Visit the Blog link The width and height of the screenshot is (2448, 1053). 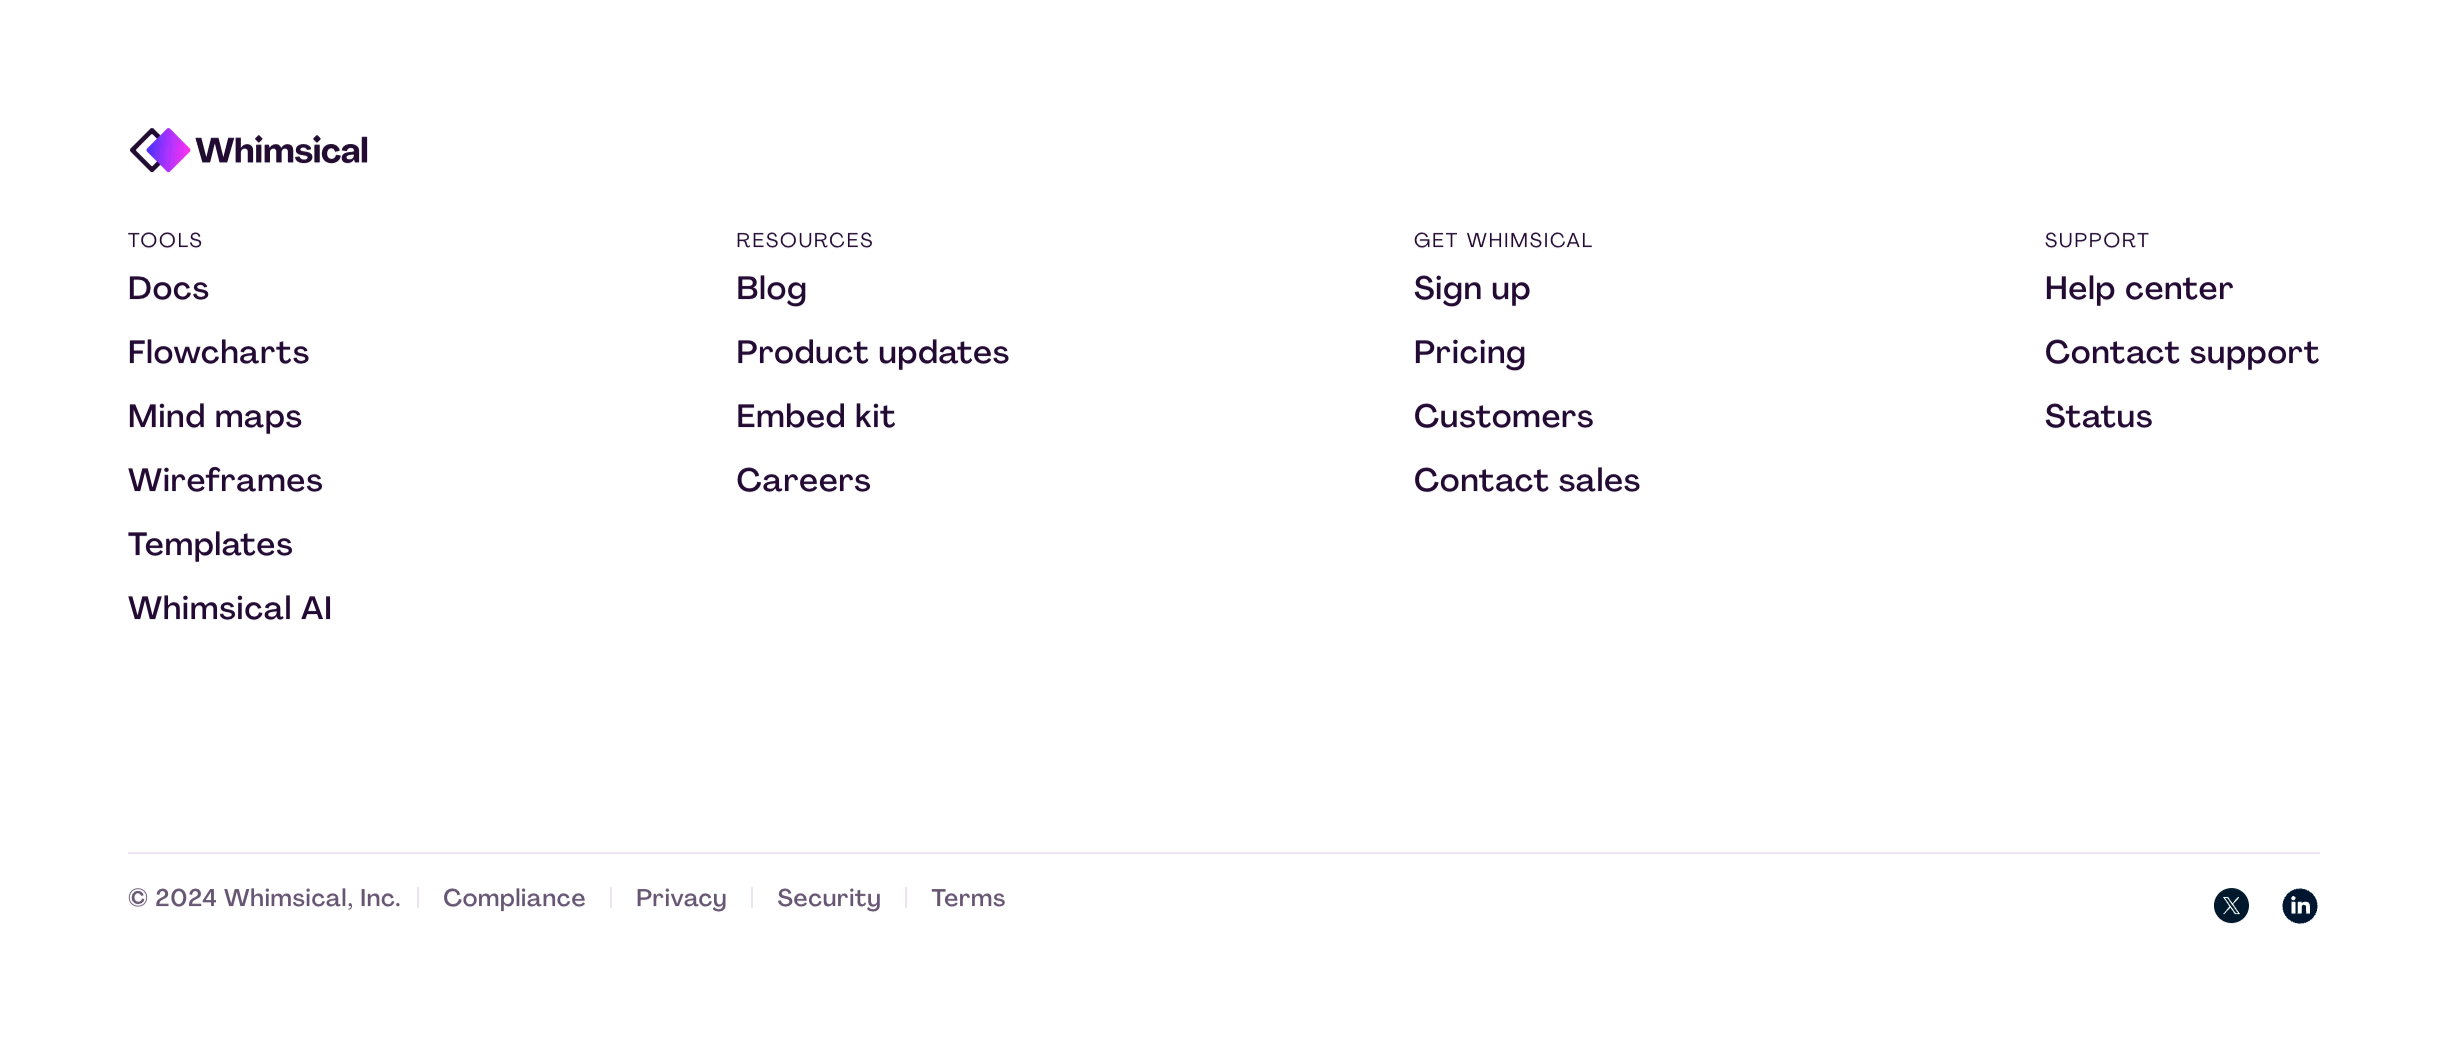coord(771,289)
